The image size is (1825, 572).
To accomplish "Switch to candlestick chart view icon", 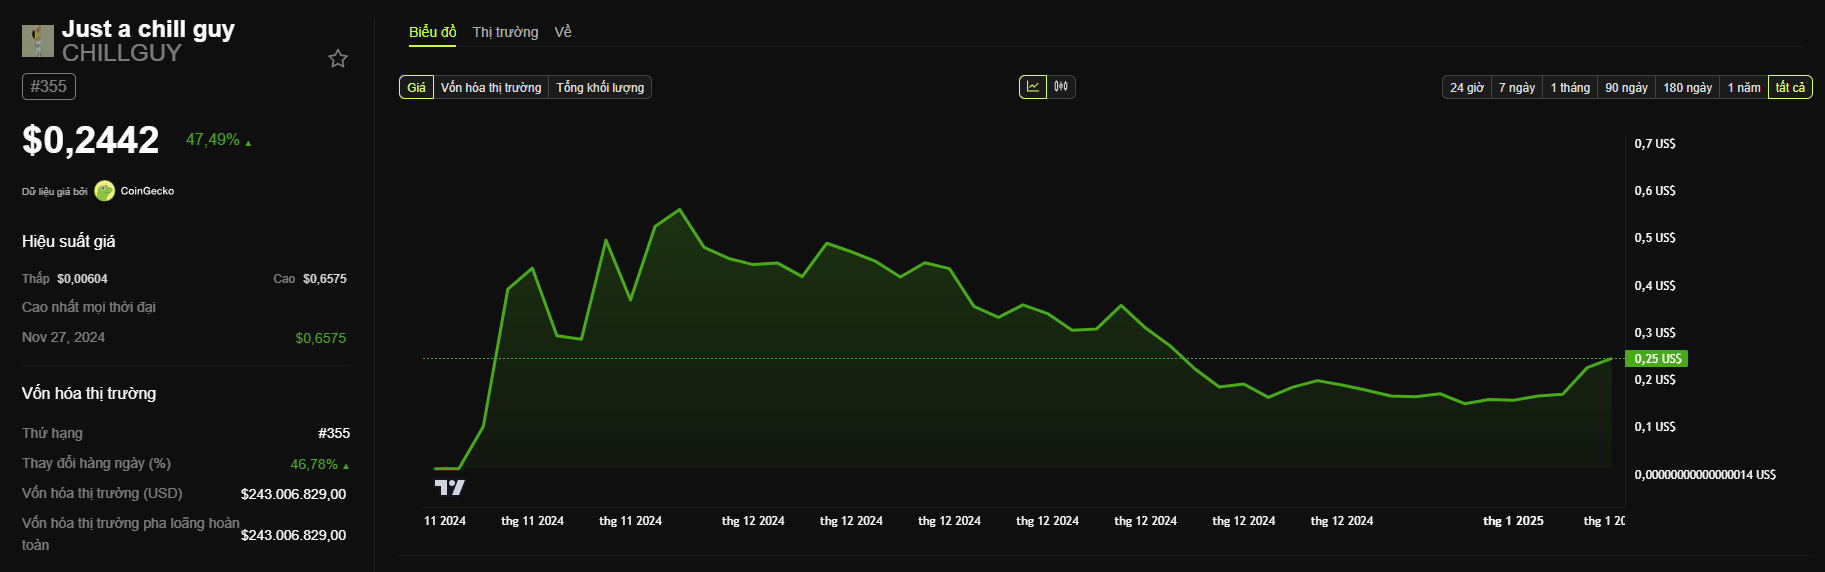I will tap(1061, 87).
